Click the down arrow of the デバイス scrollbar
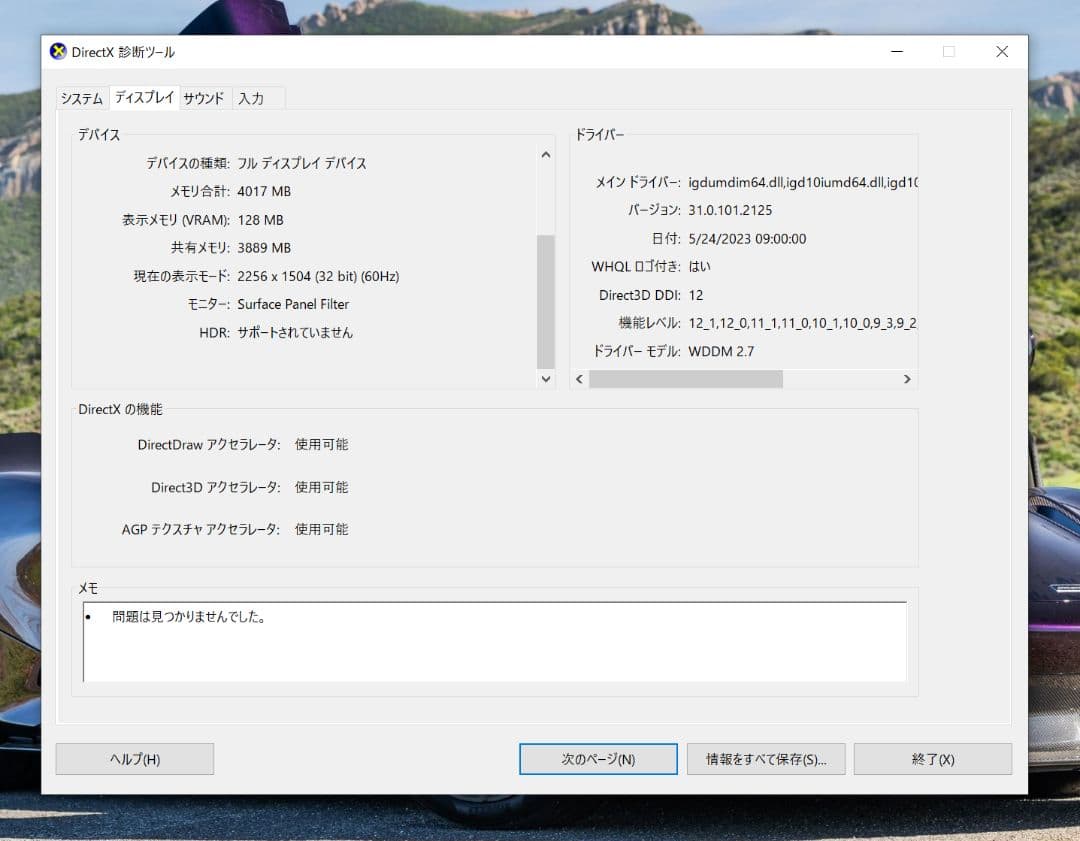The width and height of the screenshot is (1080, 841). point(545,380)
